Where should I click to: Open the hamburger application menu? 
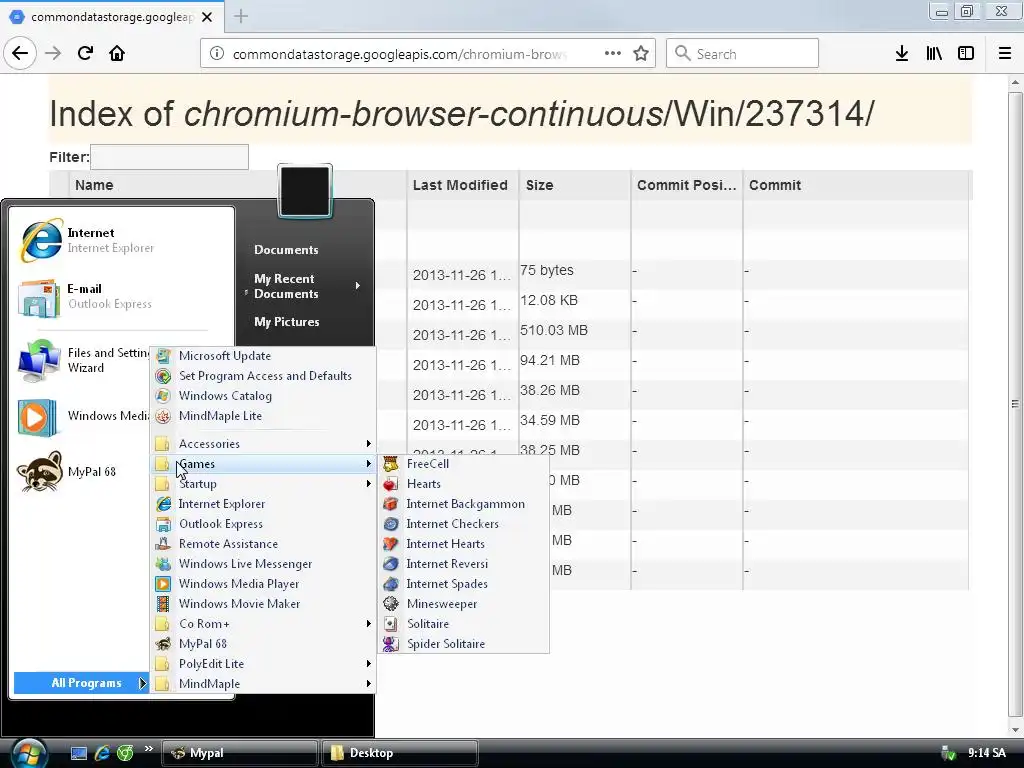tap(1005, 53)
